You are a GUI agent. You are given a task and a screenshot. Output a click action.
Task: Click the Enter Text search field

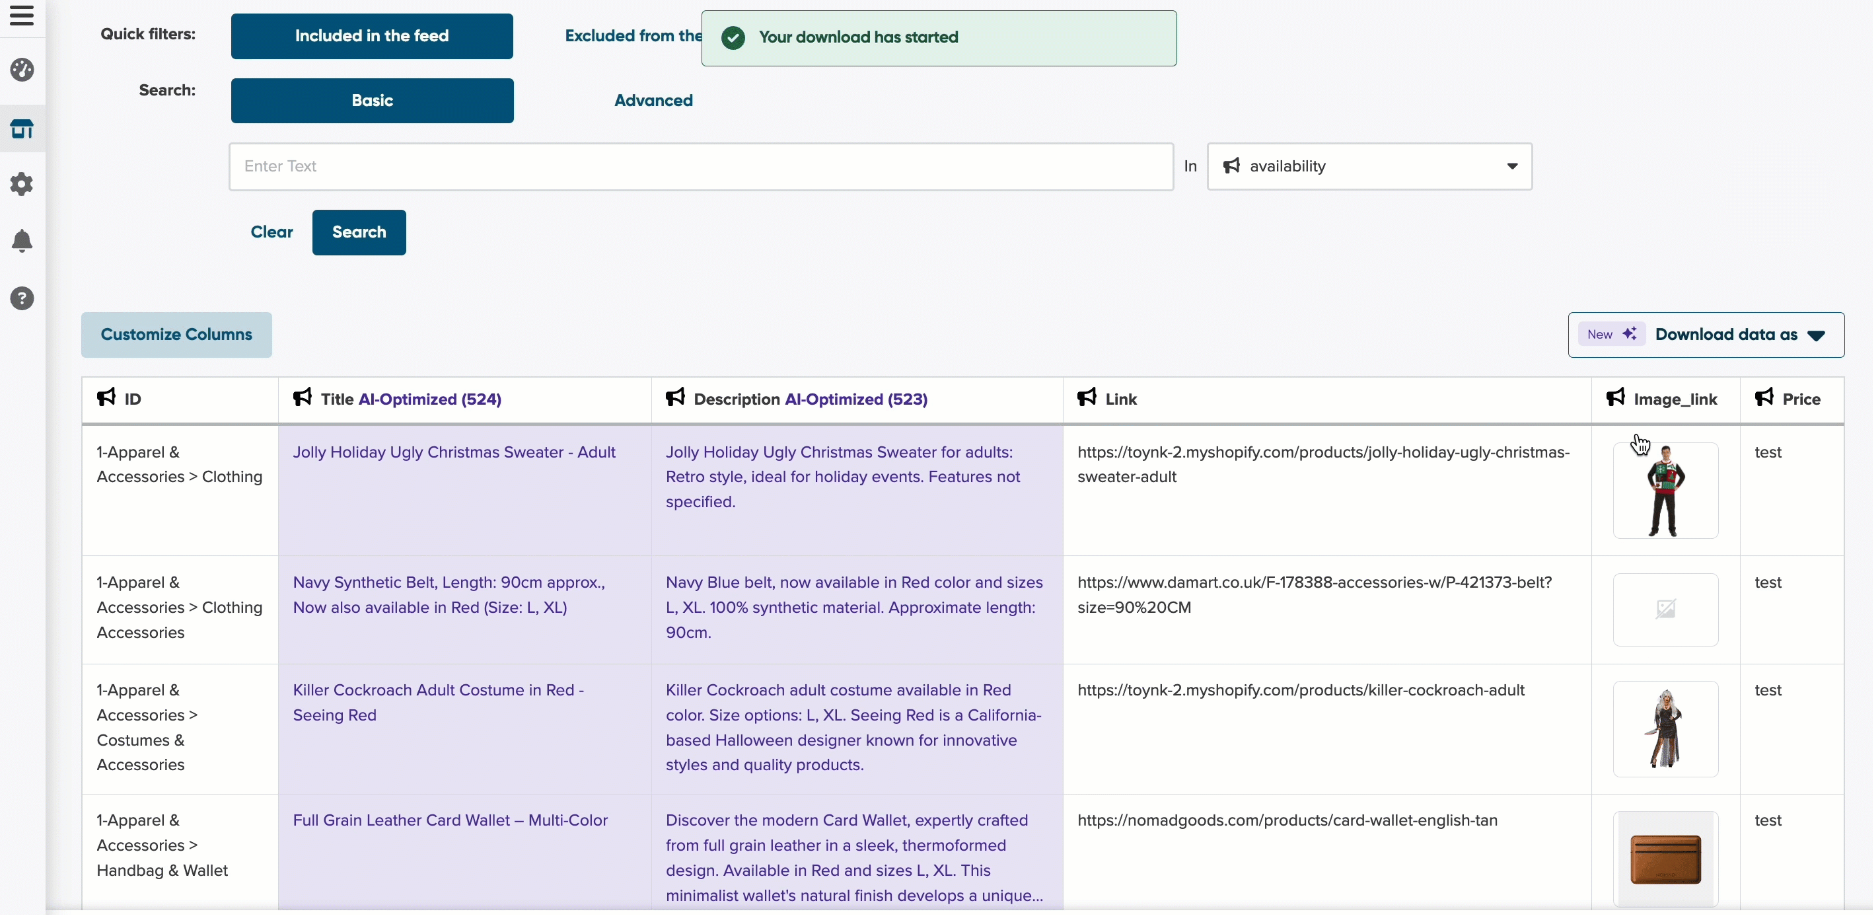click(700, 166)
